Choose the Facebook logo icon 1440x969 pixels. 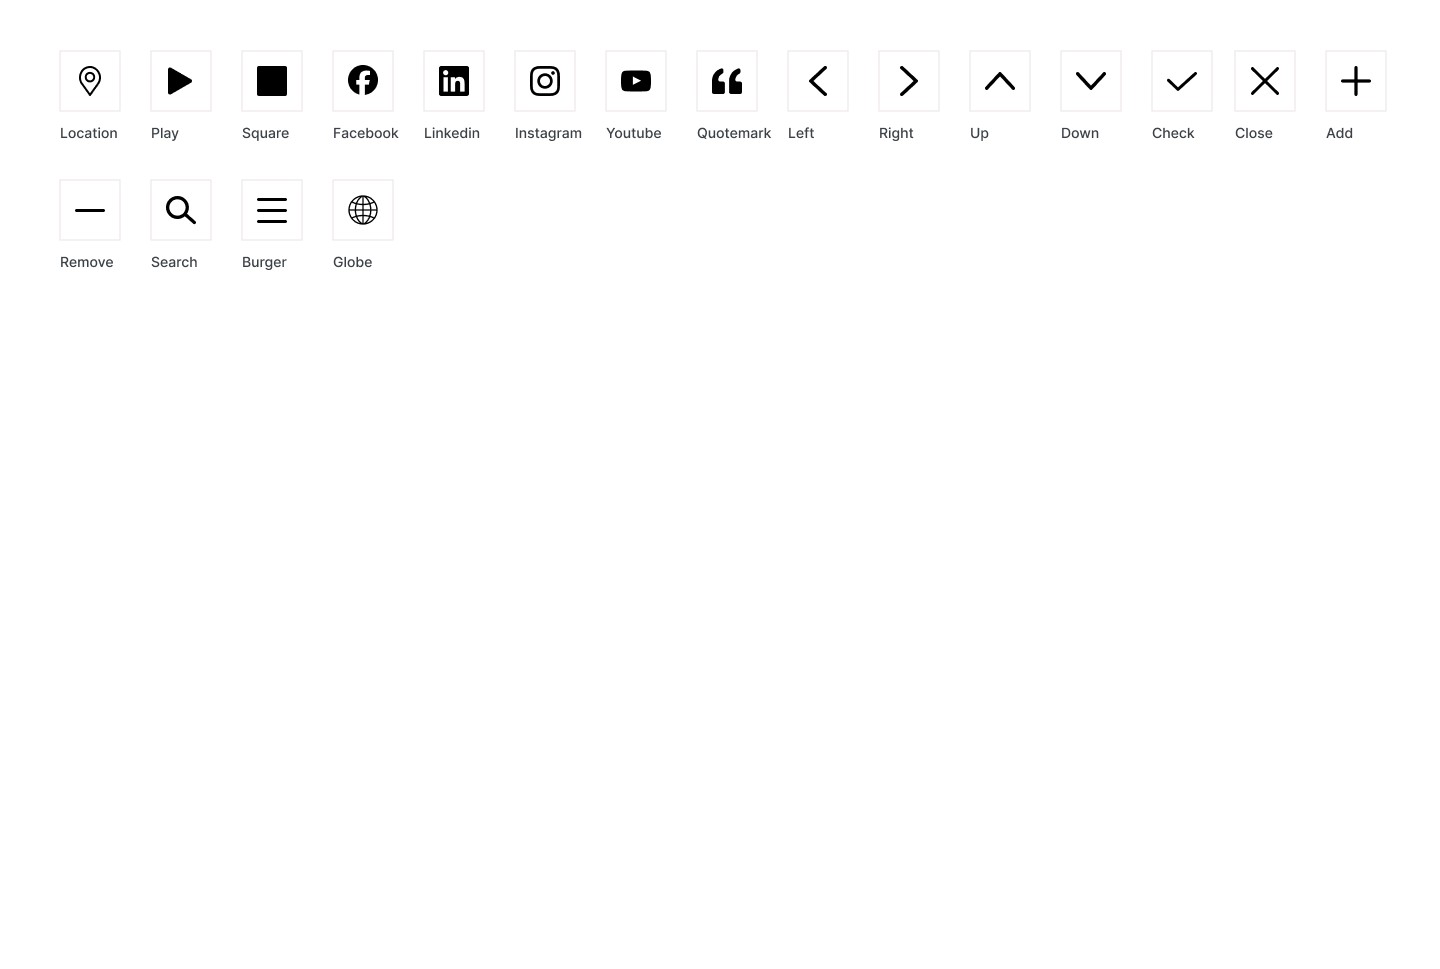(x=363, y=80)
